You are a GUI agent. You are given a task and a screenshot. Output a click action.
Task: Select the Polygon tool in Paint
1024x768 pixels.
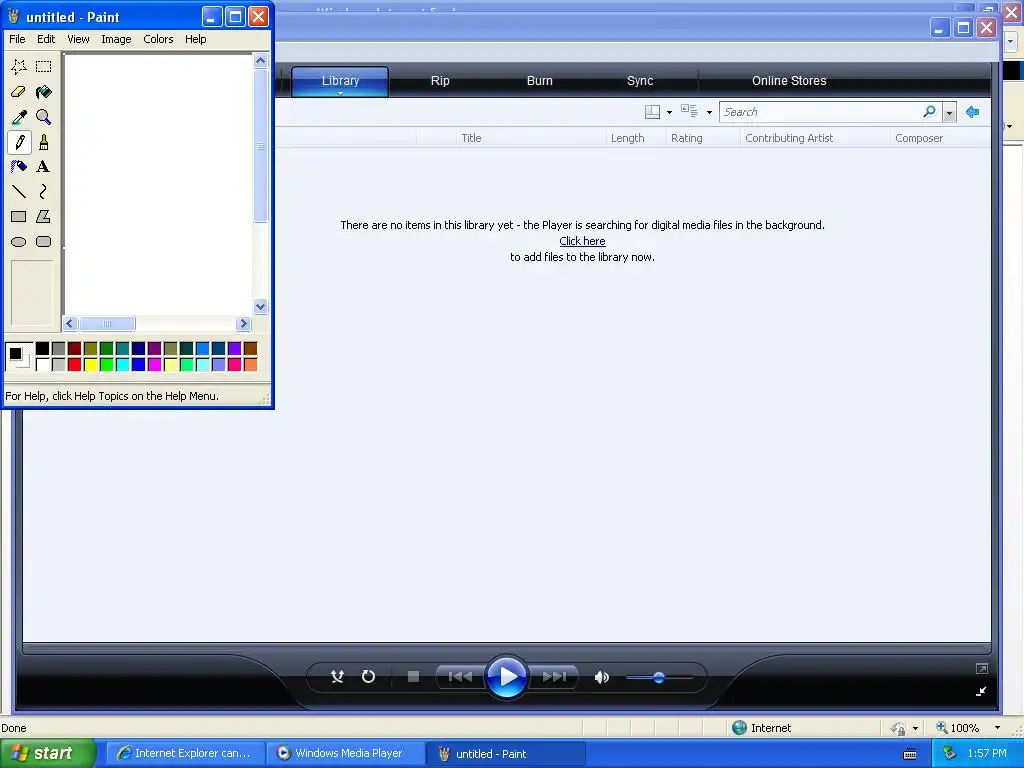[44, 216]
